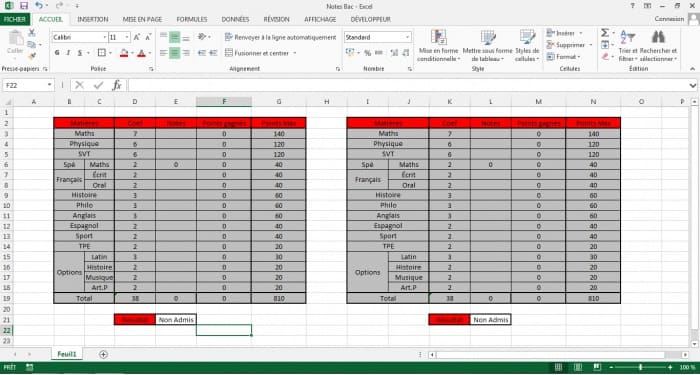Click the Fill down icon in Édition
The width and height of the screenshot is (700, 375).
(x=605, y=45)
